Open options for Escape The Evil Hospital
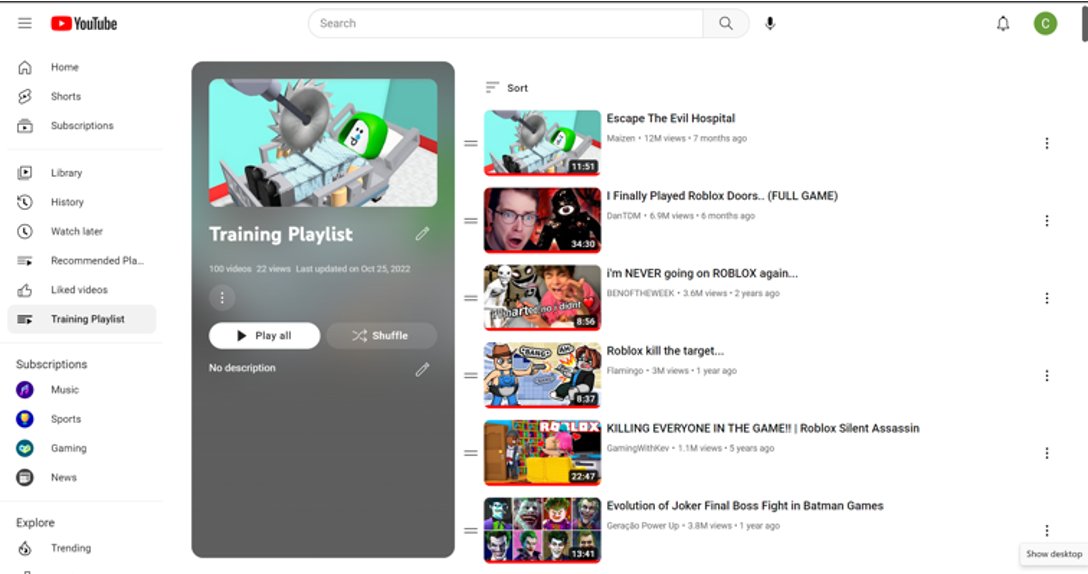The height and width of the screenshot is (574, 1088). point(1046,143)
